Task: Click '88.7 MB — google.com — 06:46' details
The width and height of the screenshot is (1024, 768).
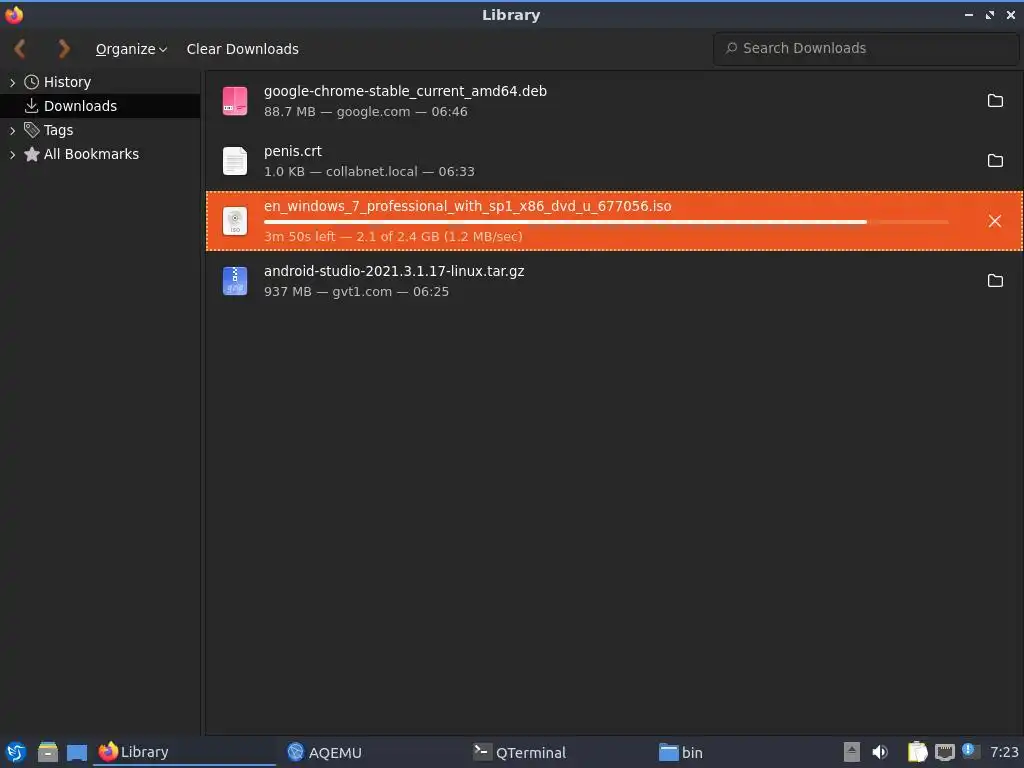Action: point(366,112)
